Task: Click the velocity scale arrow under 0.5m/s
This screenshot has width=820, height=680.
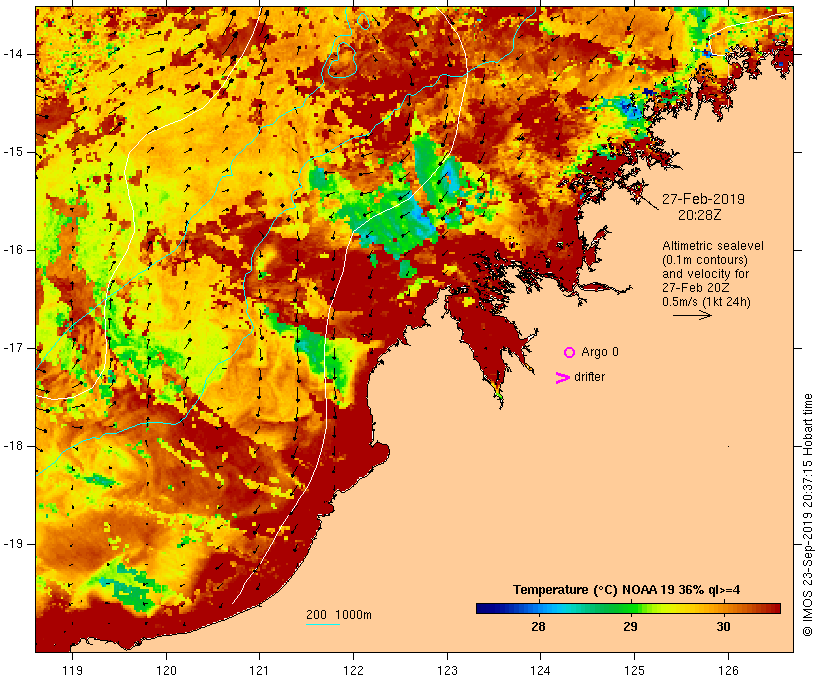Action: click(692, 315)
